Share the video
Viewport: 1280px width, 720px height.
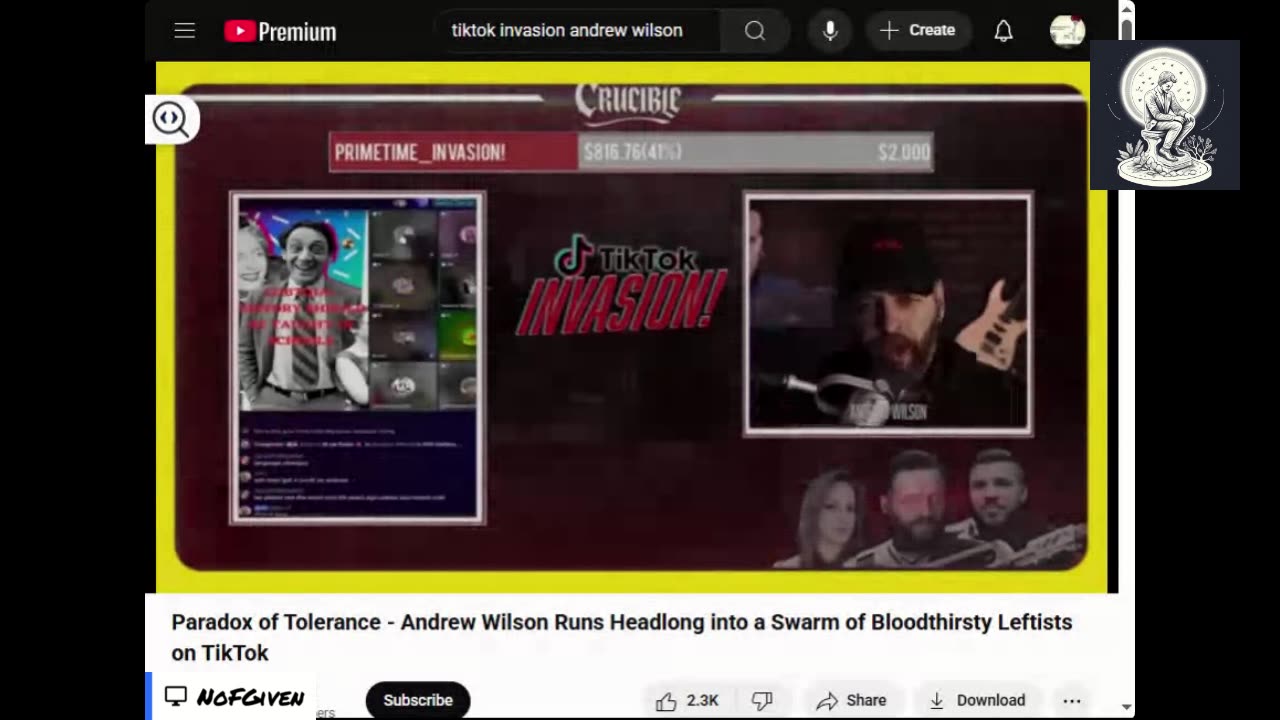click(851, 701)
